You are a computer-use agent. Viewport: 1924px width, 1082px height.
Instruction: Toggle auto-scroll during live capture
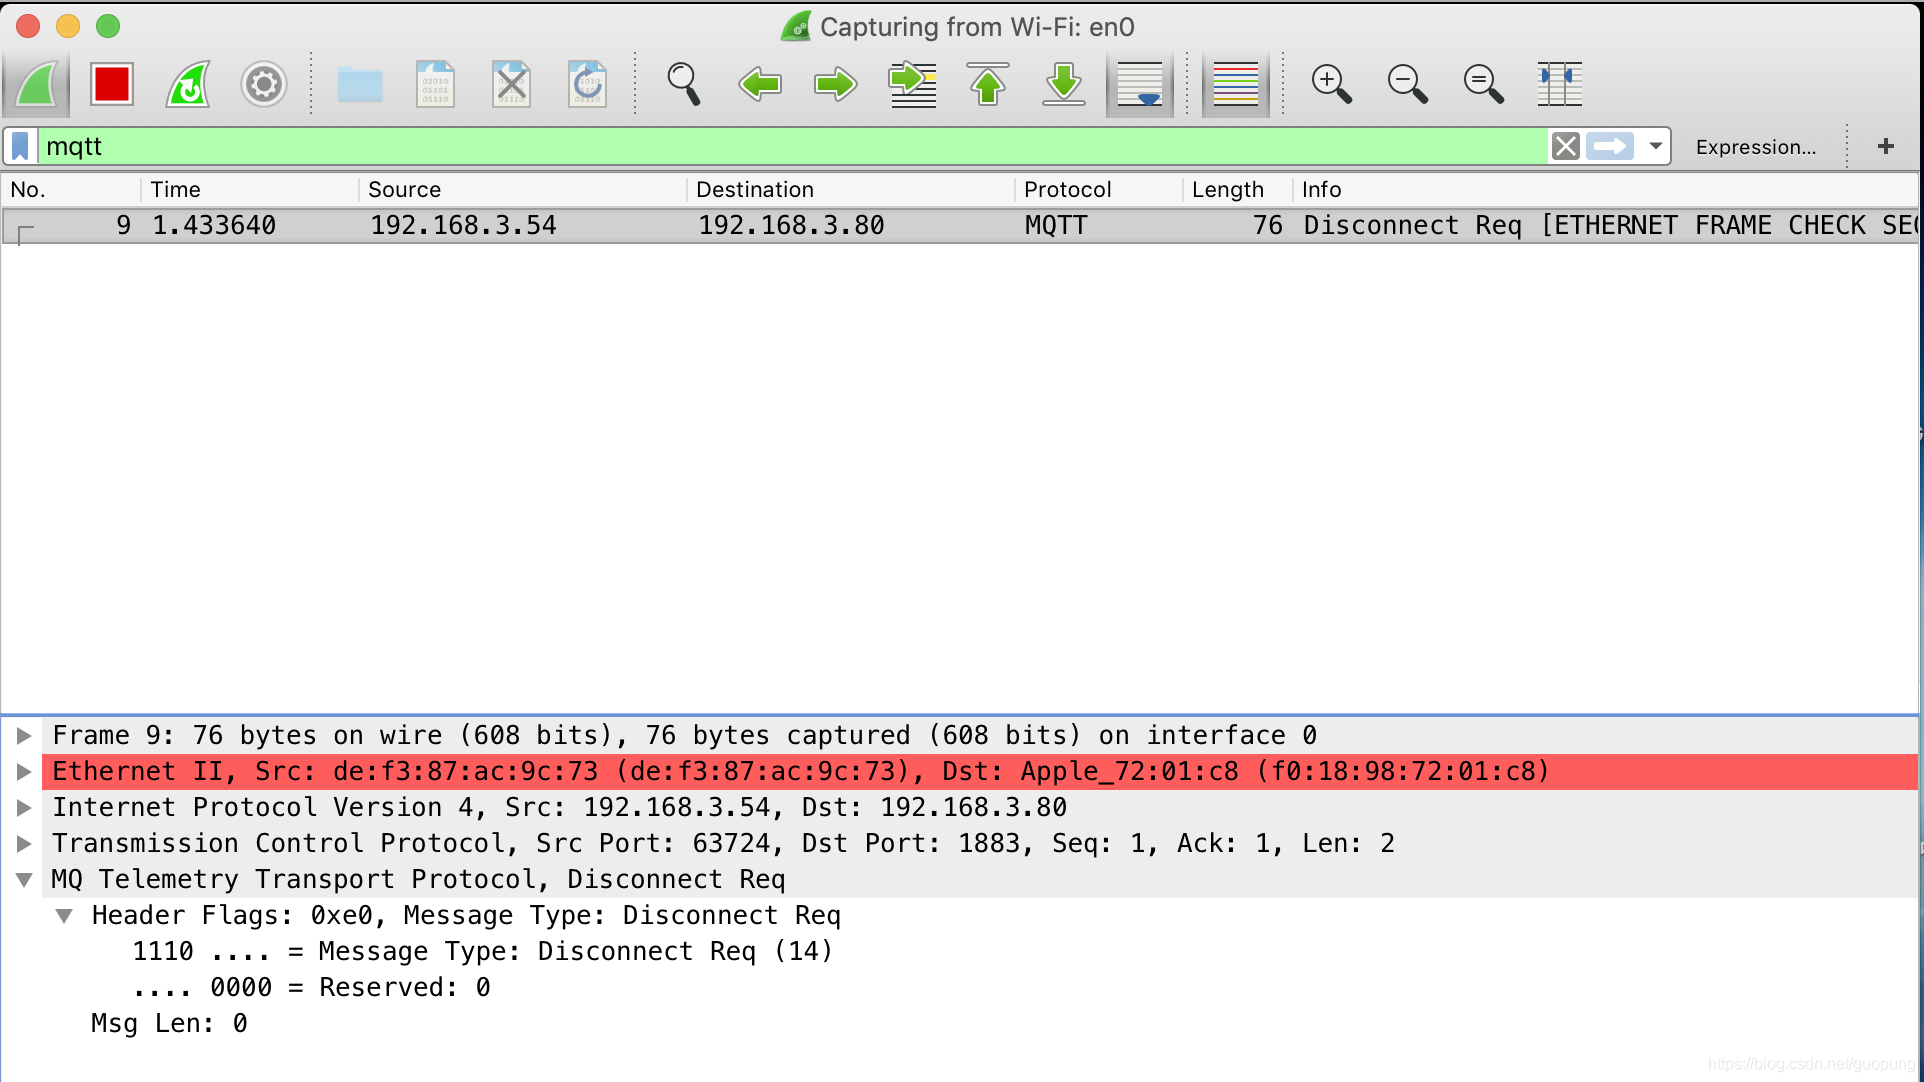[x=1140, y=85]
